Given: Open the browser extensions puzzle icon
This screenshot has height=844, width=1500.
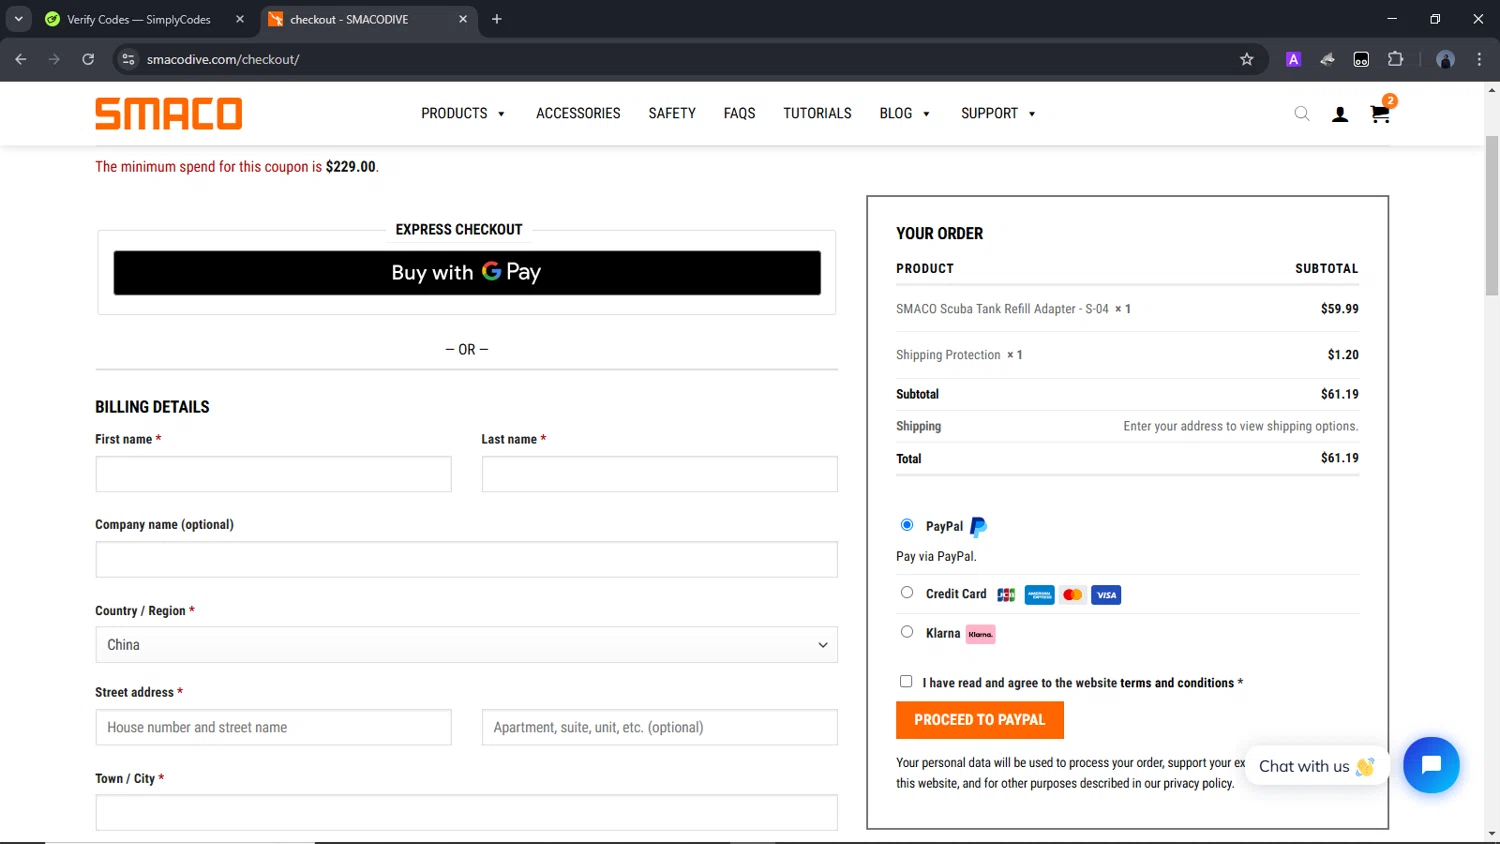Looking at the screenshot, I should [1395, 59].
